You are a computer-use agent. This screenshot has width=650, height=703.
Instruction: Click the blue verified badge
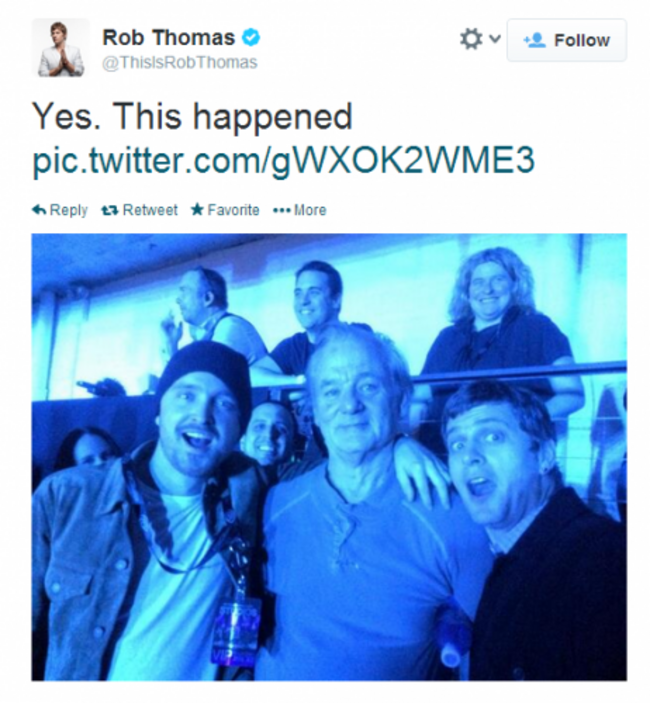coord(251,38)
